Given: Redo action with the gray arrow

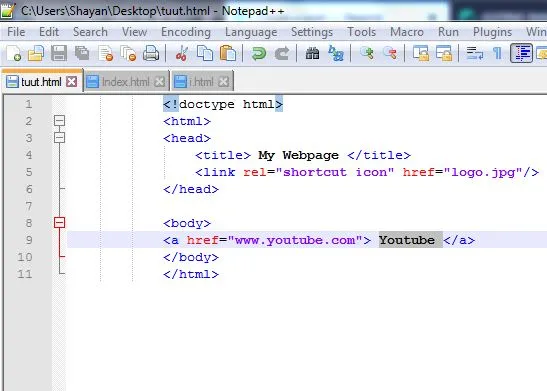Looking at the screenshot, I should pos(282,53).
